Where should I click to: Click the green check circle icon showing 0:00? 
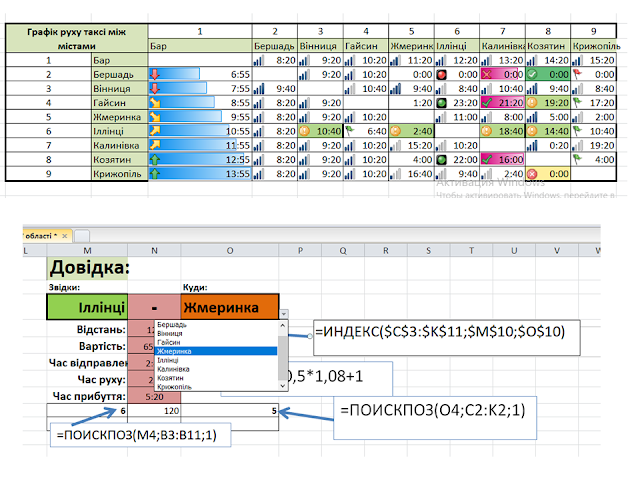click(x=532, y=74)
